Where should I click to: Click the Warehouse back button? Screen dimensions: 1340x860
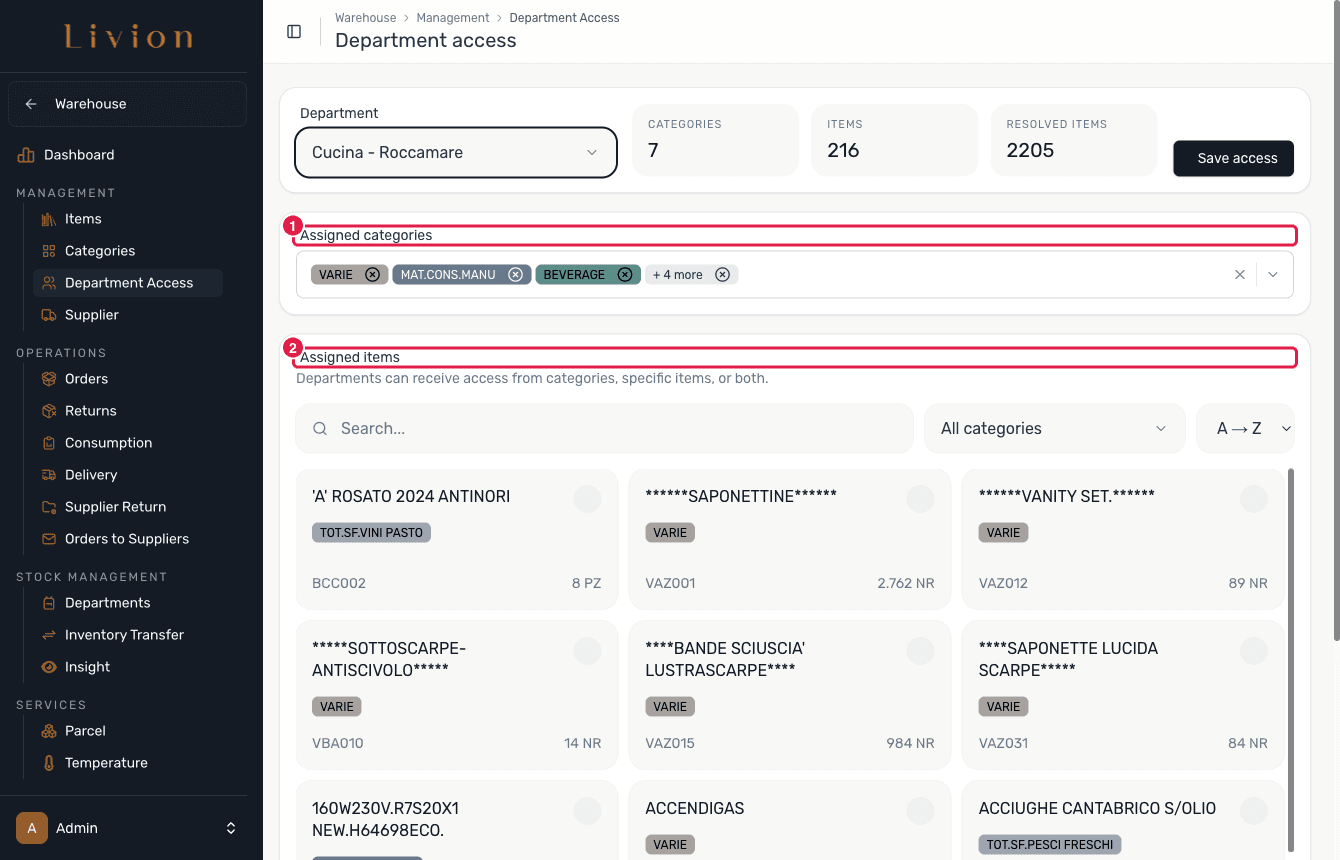coord(127,104)
